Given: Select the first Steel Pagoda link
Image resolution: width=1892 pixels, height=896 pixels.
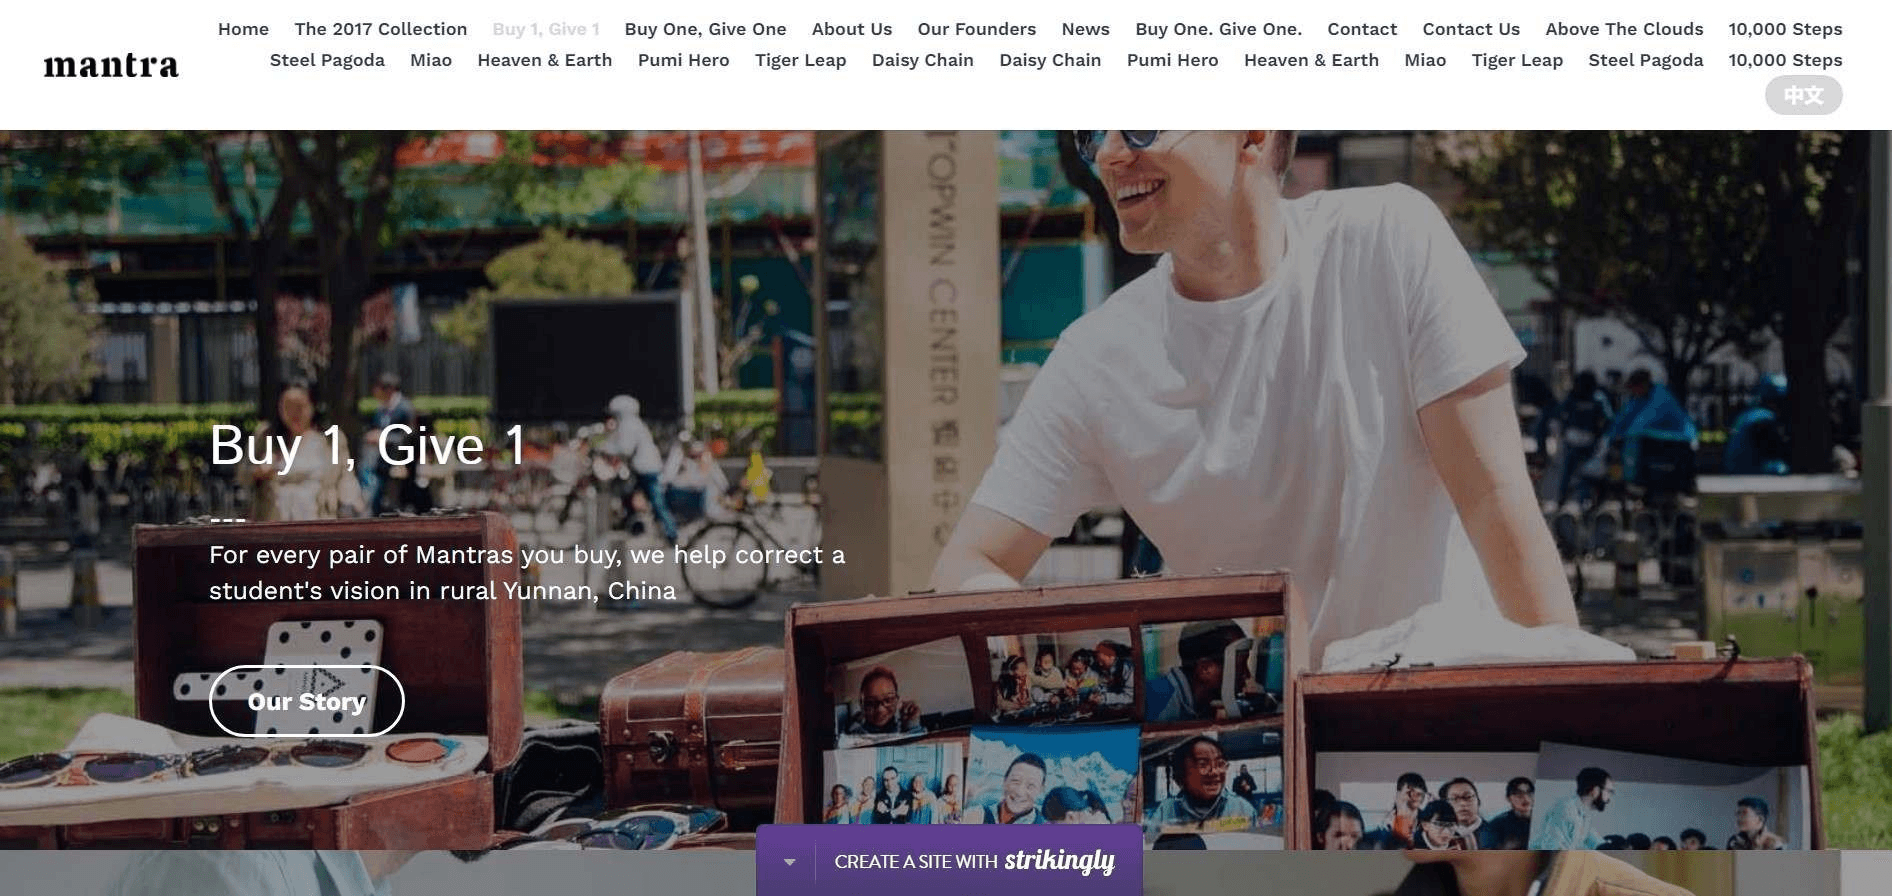Looking at the screenshot, I should pos(327,60).
